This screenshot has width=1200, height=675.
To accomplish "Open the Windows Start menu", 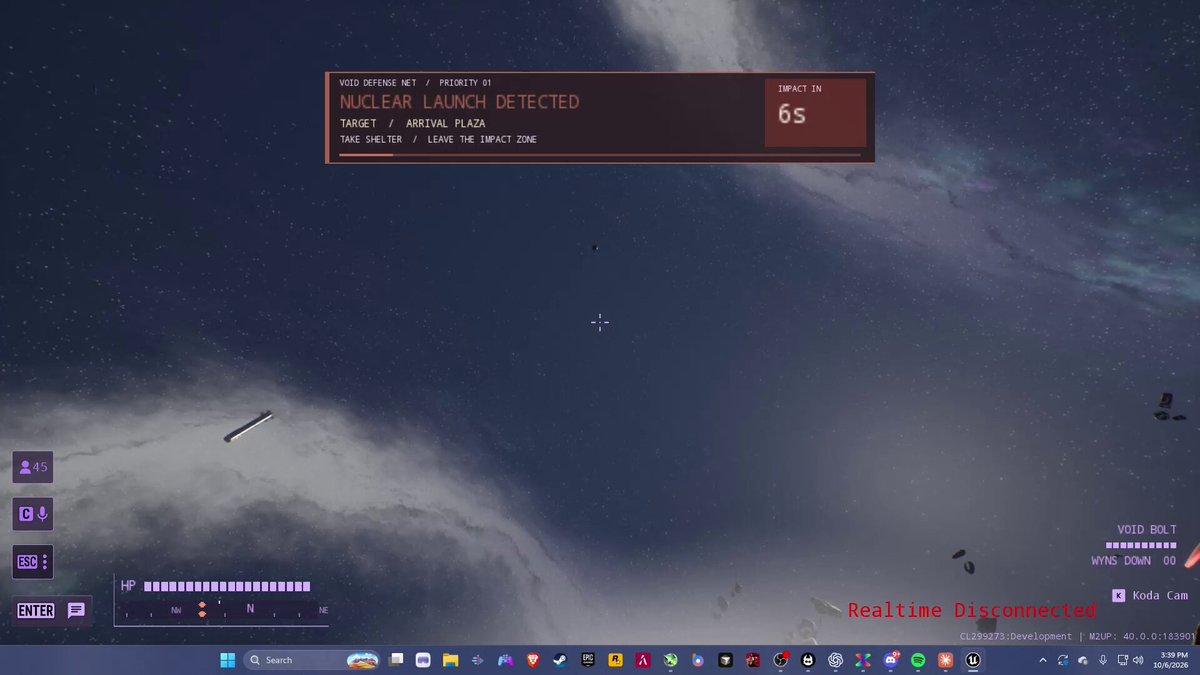I will pyautogui.click(x=227, y=660).
